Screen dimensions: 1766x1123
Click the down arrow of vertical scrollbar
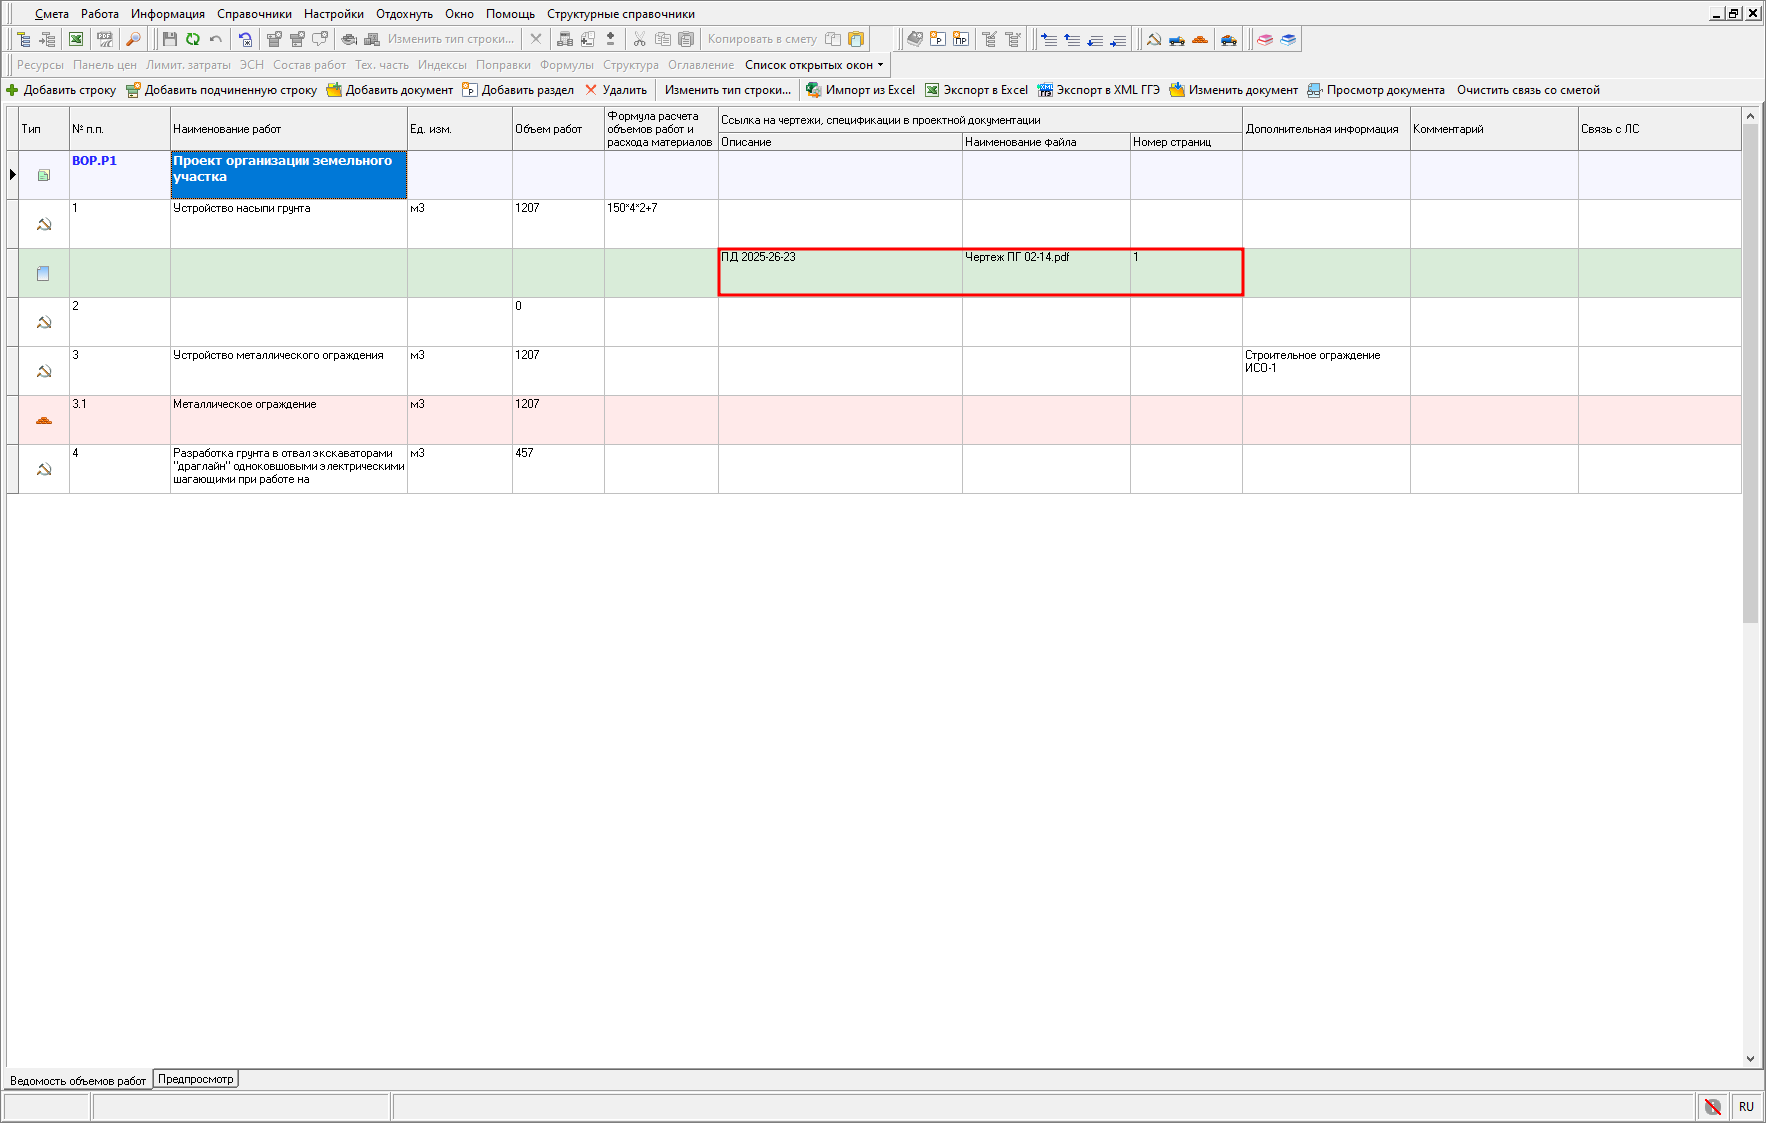tap(1750, 1059)
